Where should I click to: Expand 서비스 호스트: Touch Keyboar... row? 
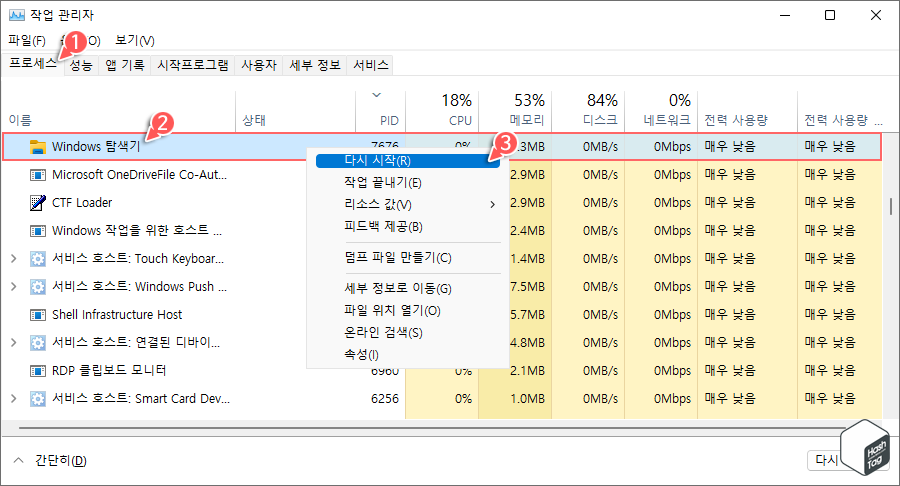tap(14, 259)
